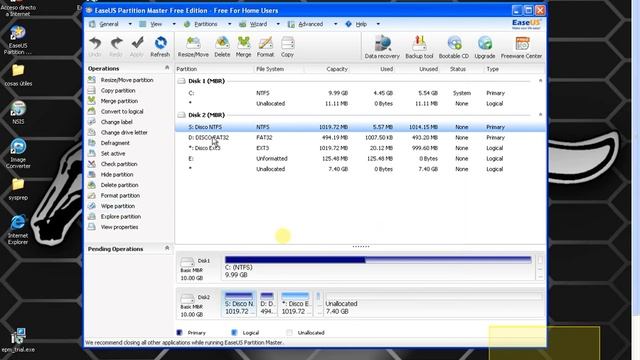This screenshot has width=640, height=360.
Task: Expand dropdown arrow next to Help
Action: coord(378,24)
